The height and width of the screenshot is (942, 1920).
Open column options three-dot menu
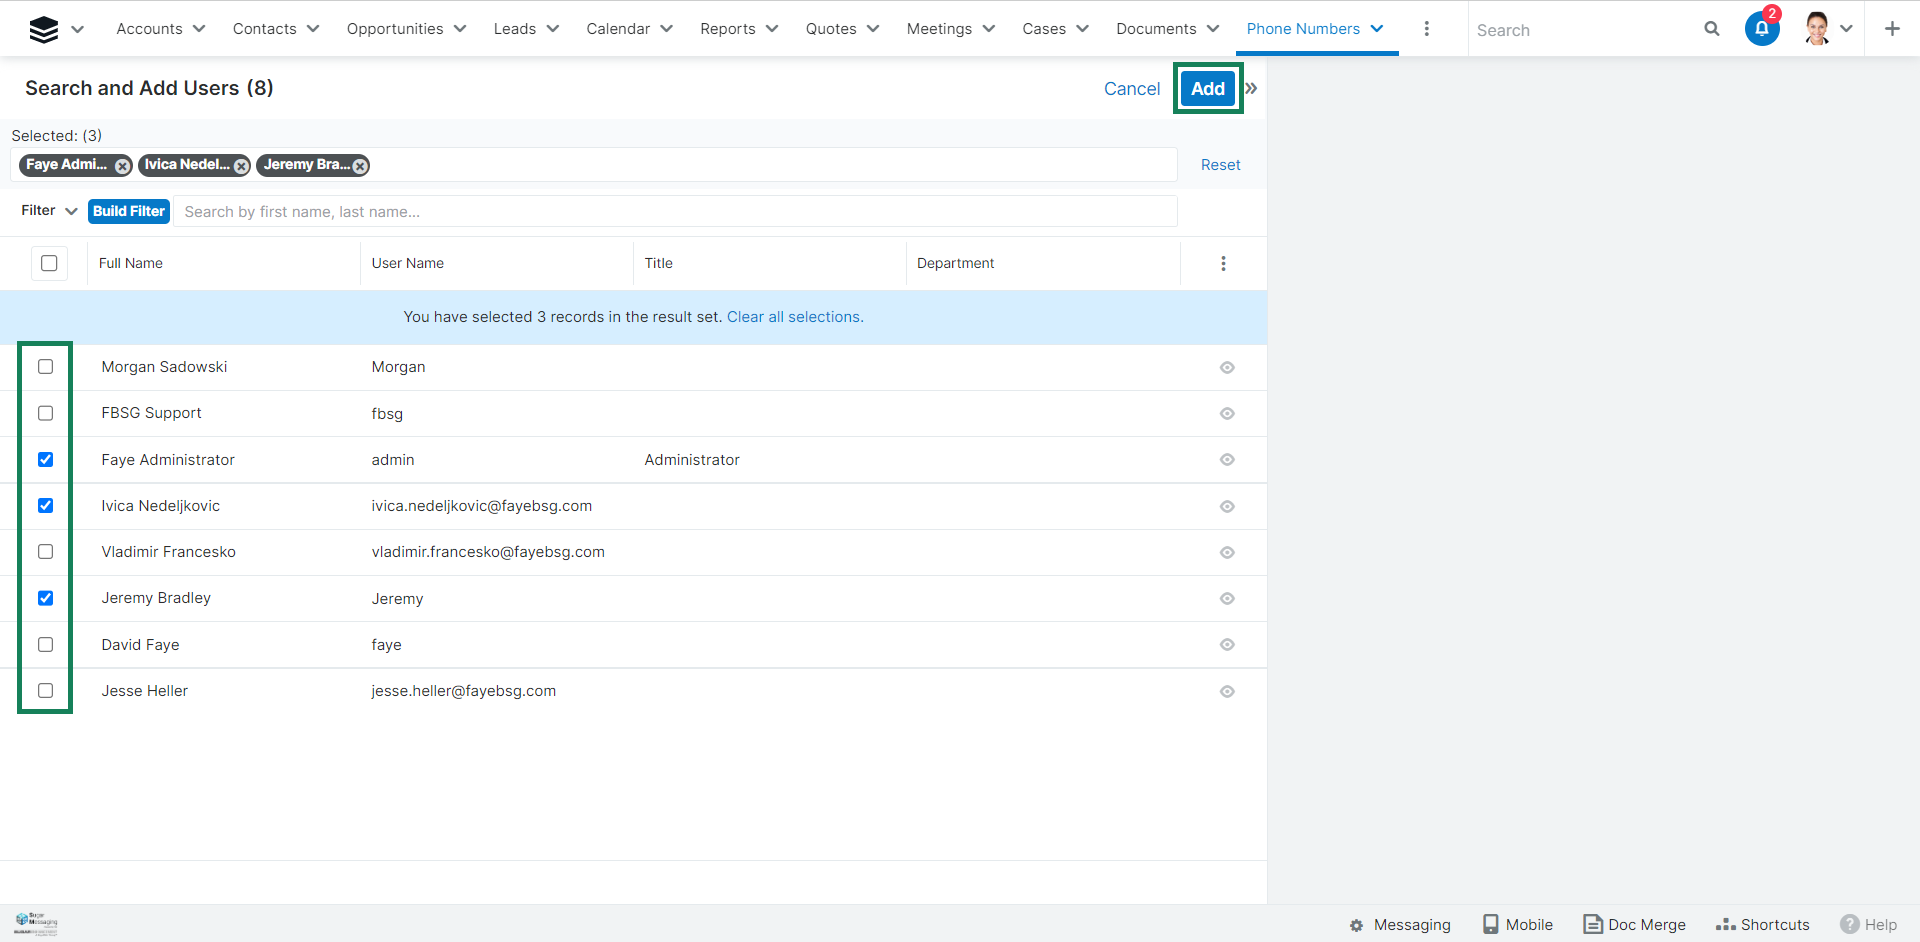[x=1222, y=264]
